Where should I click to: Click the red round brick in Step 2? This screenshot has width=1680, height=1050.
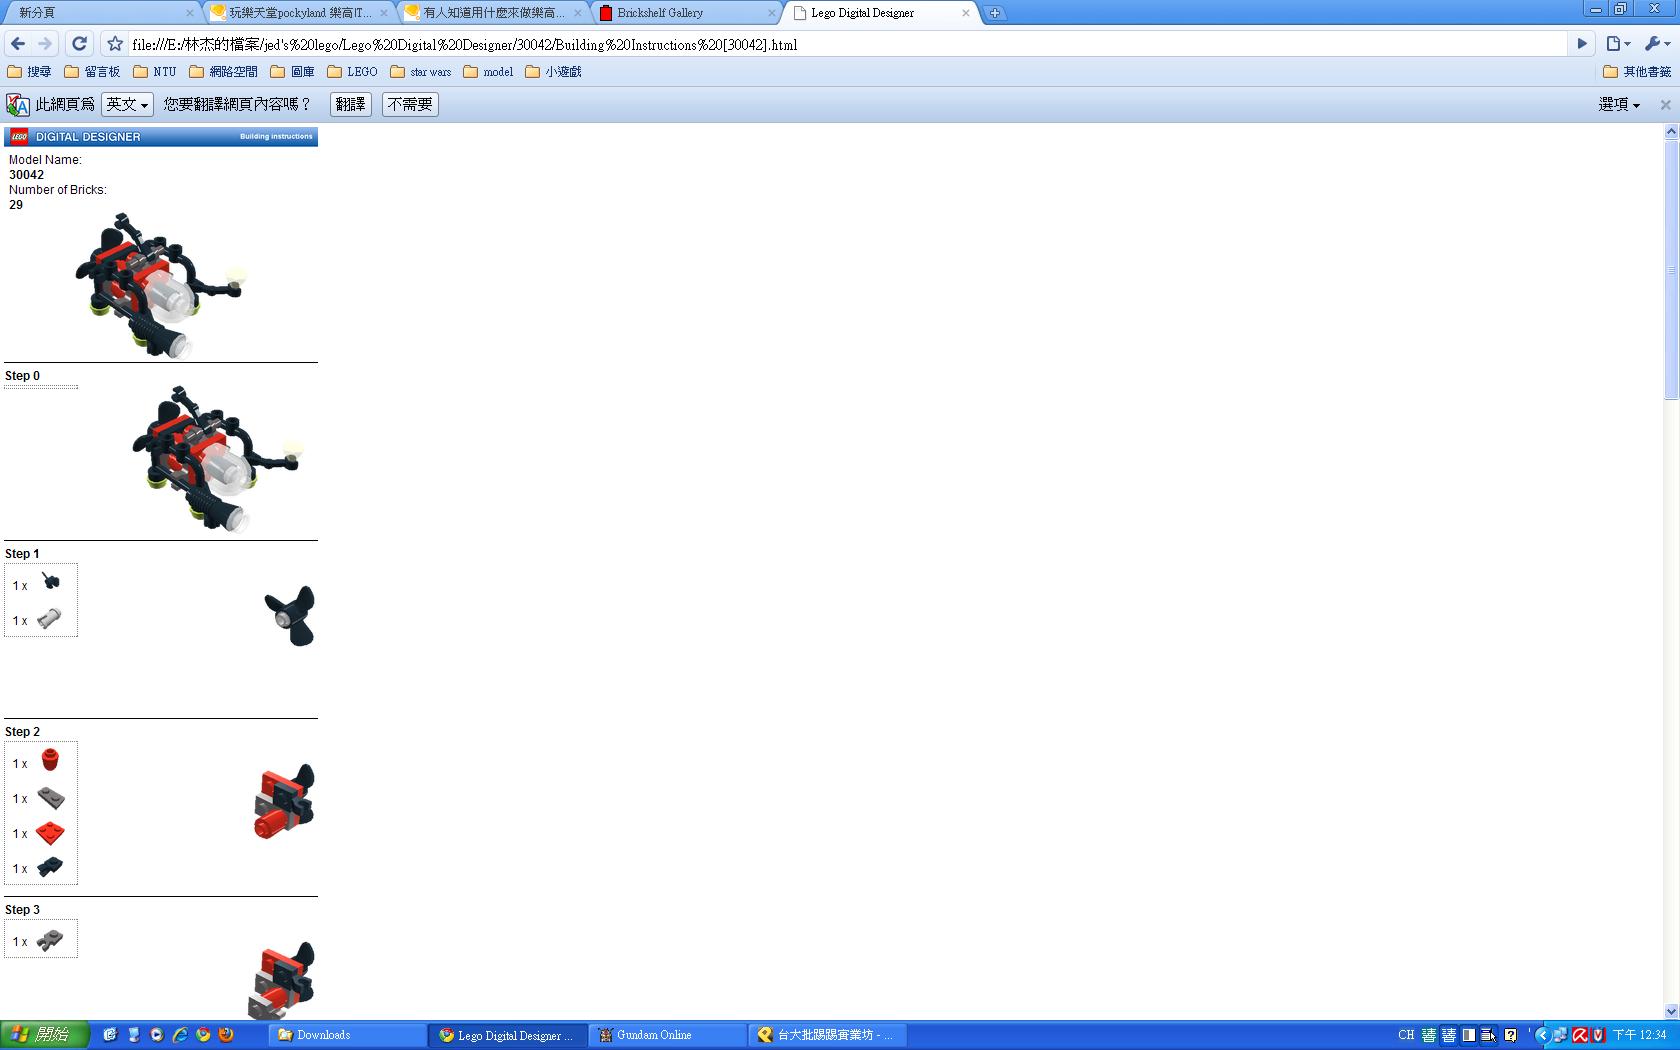point(50,761)
